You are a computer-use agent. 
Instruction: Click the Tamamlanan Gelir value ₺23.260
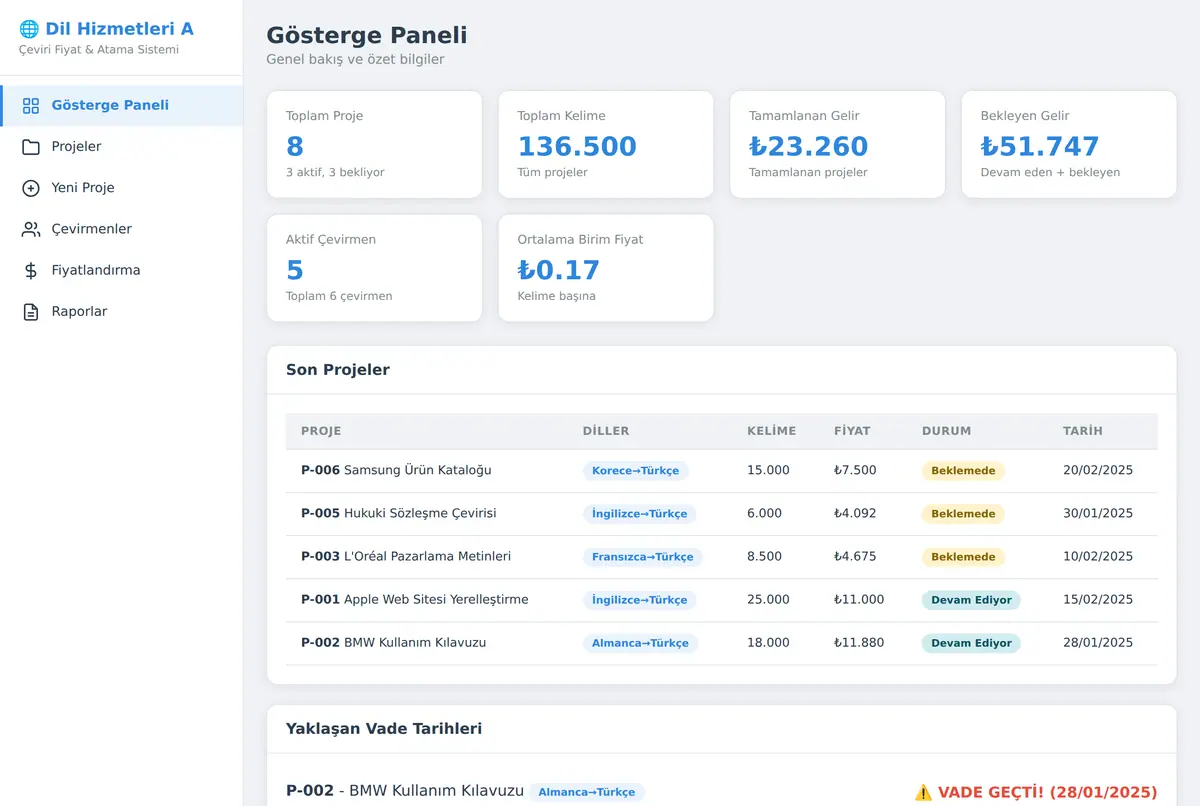808,146
